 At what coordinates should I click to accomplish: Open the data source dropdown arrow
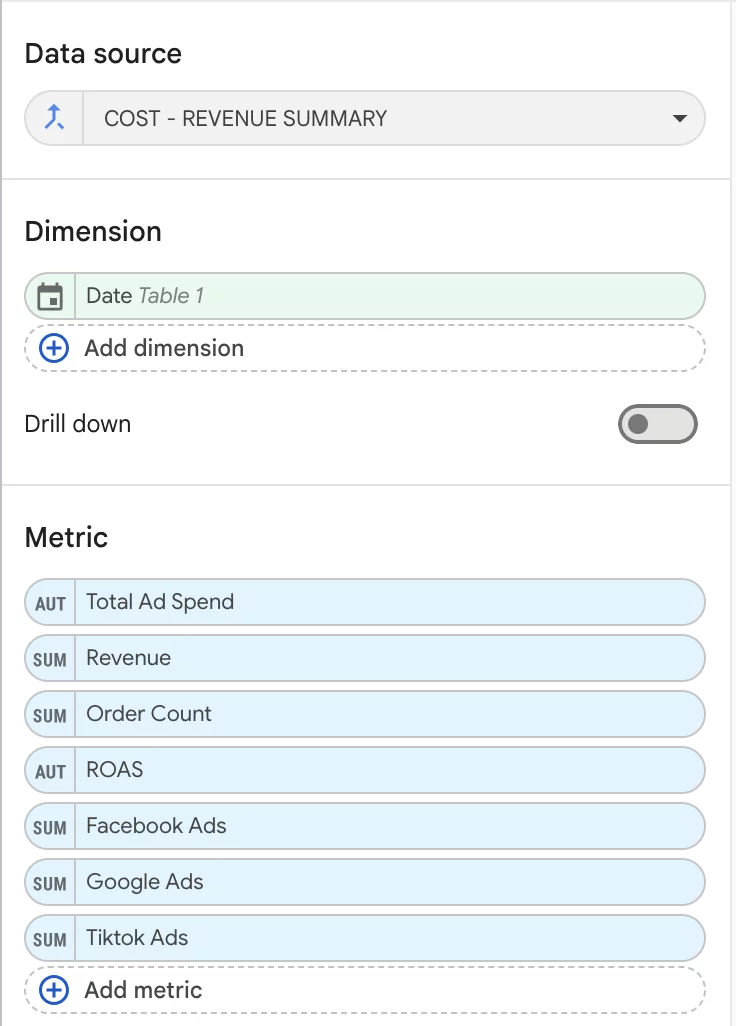(680, 118)
